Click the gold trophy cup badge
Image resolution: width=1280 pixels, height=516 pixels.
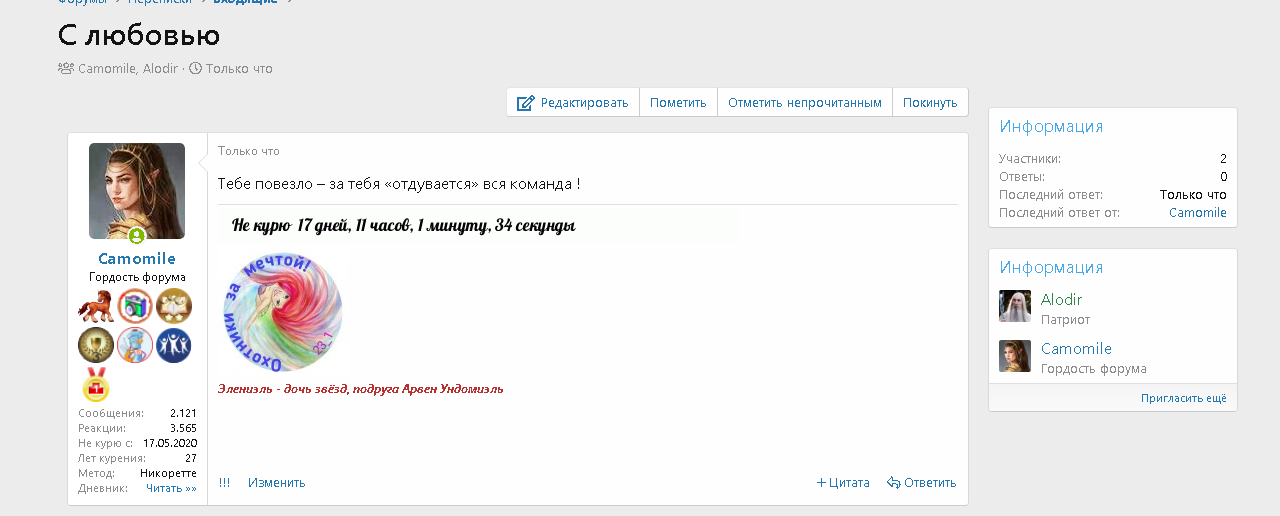[x=96, y=345]
